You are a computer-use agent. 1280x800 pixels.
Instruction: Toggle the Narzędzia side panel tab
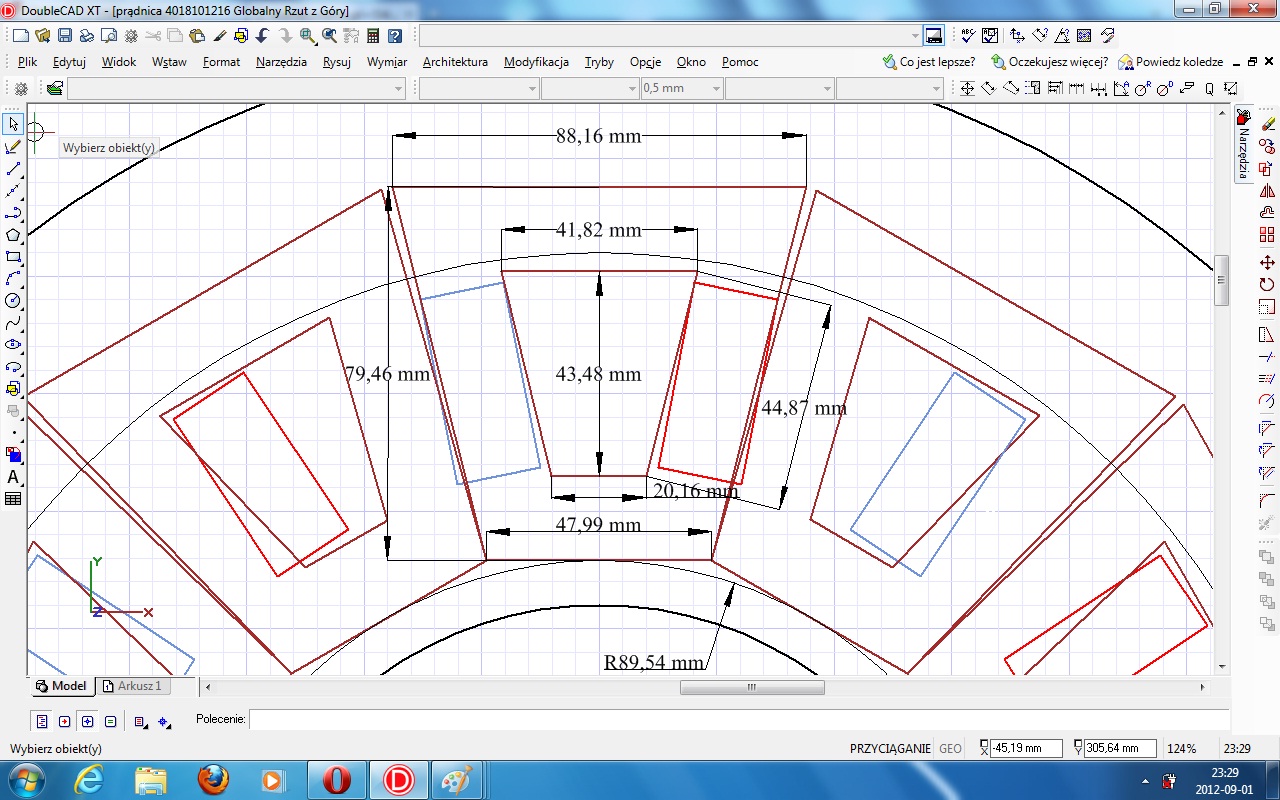(1243, 145)
